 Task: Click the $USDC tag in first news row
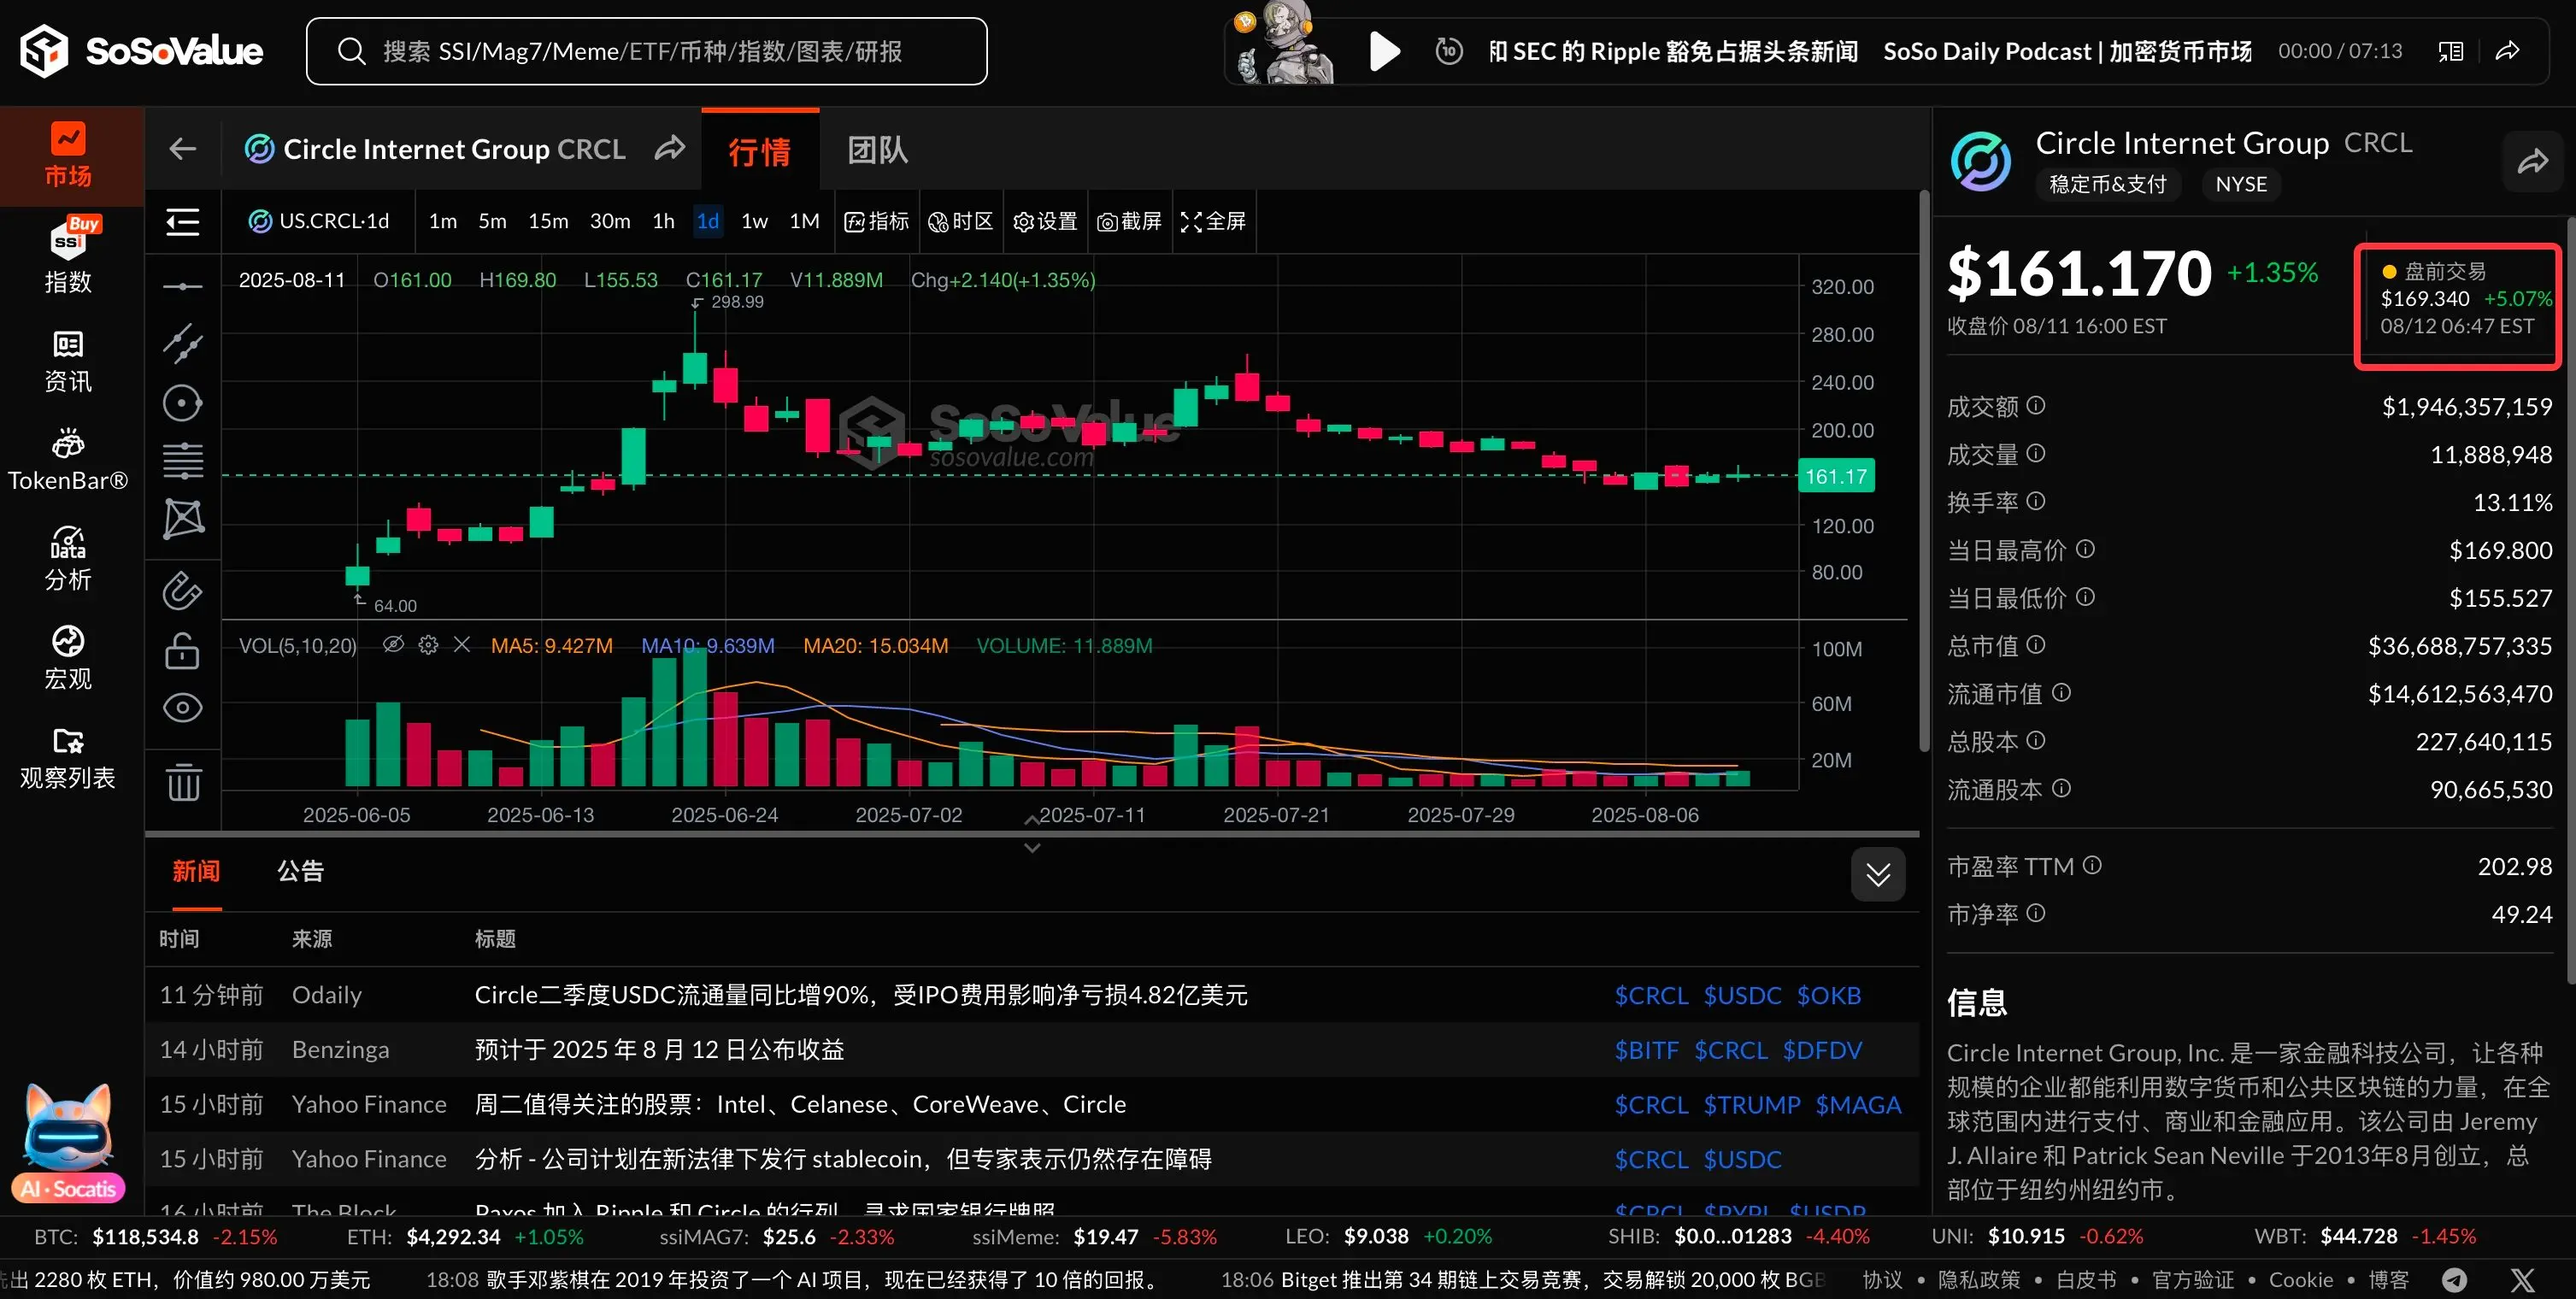coord(1742,995)
